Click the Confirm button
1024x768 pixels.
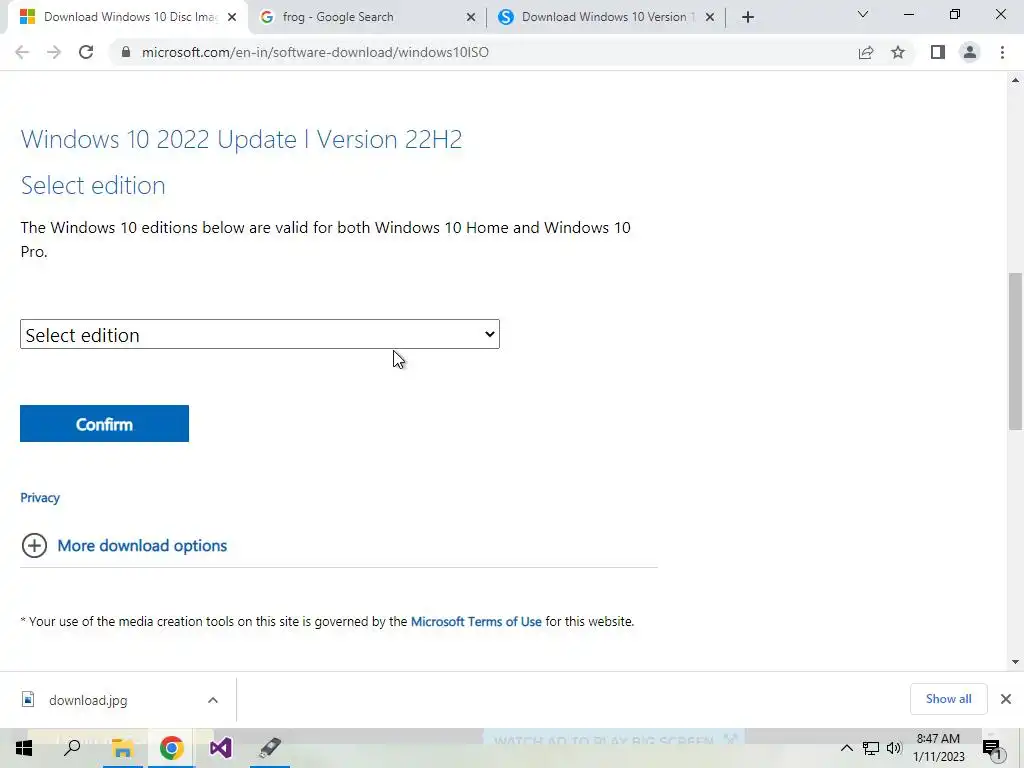coord(104,424)
